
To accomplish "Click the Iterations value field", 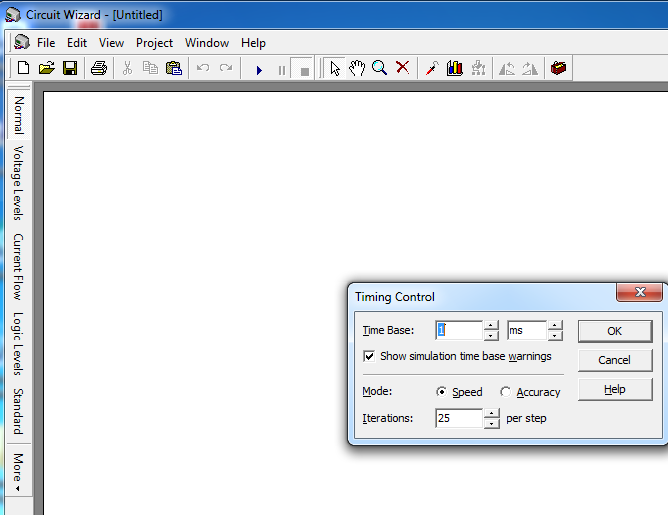I will 459,418.
